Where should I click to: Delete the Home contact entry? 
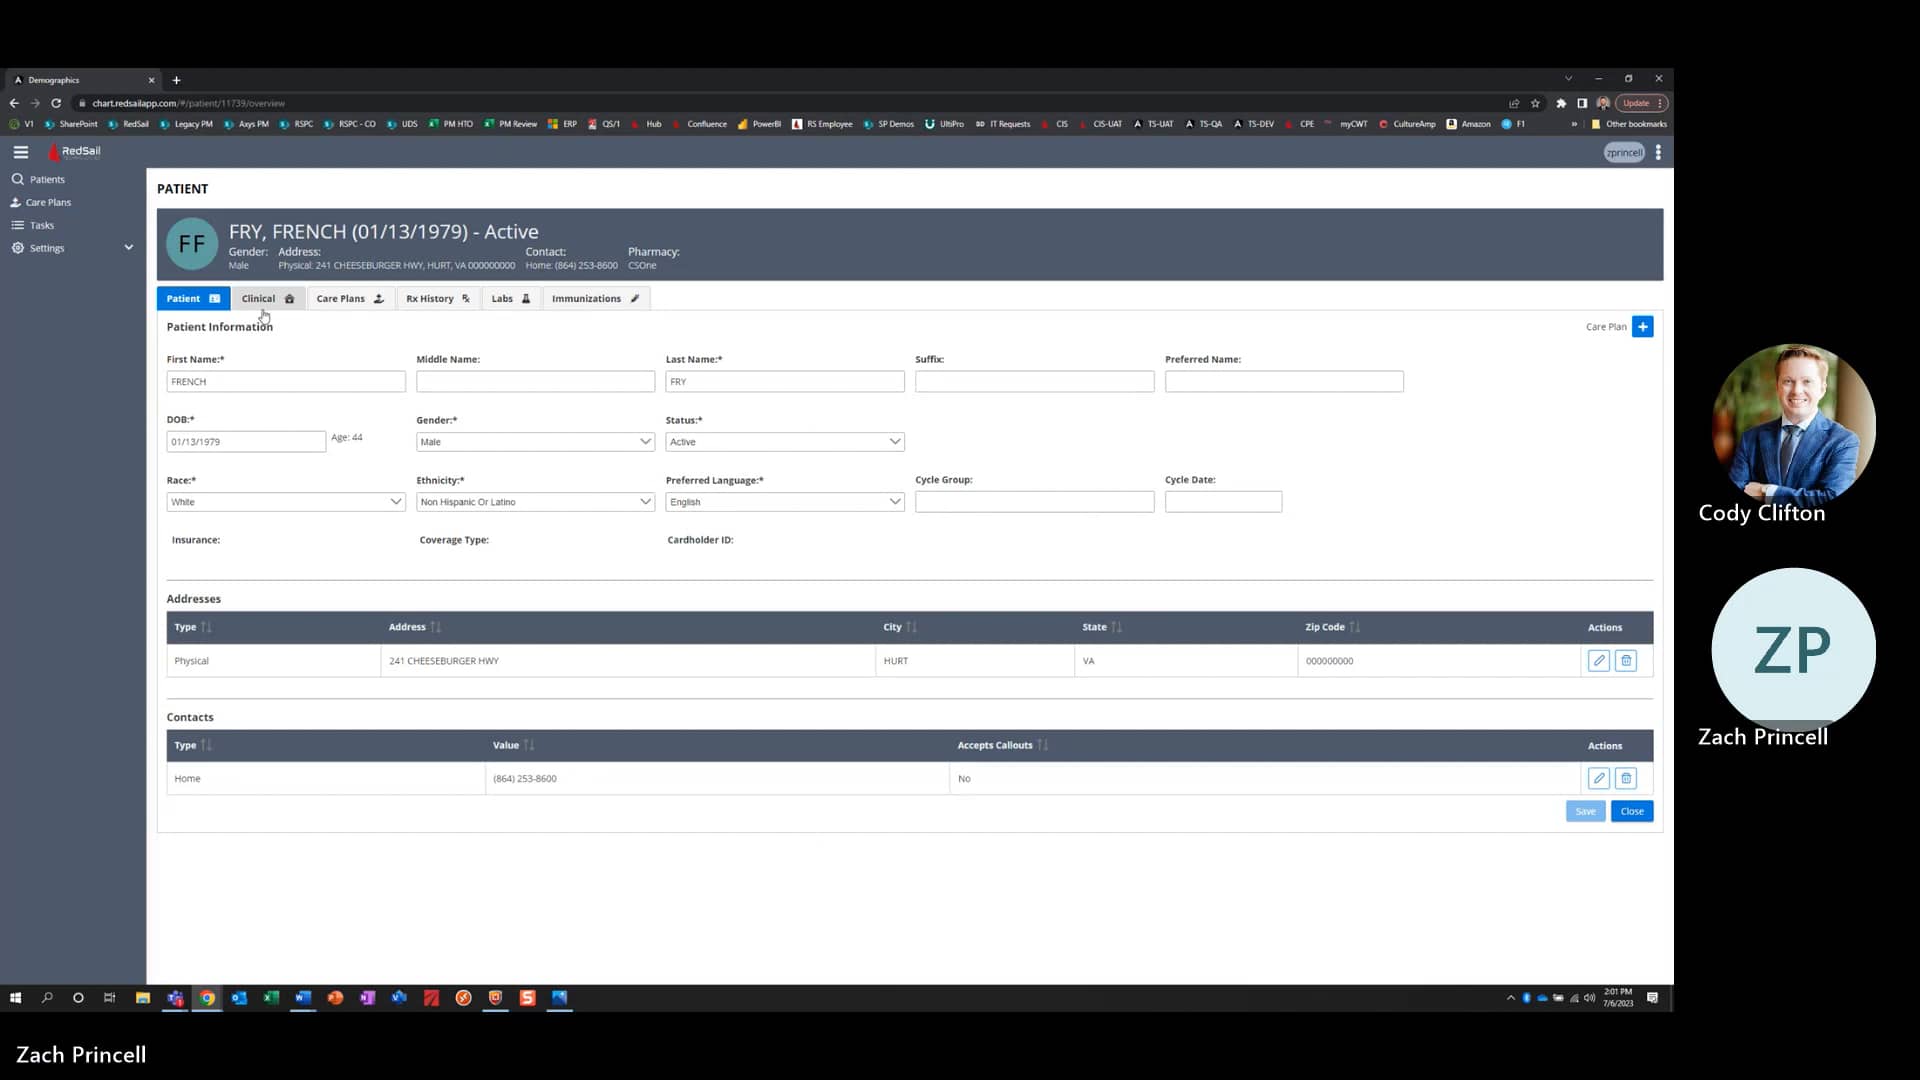(1625, 778)
